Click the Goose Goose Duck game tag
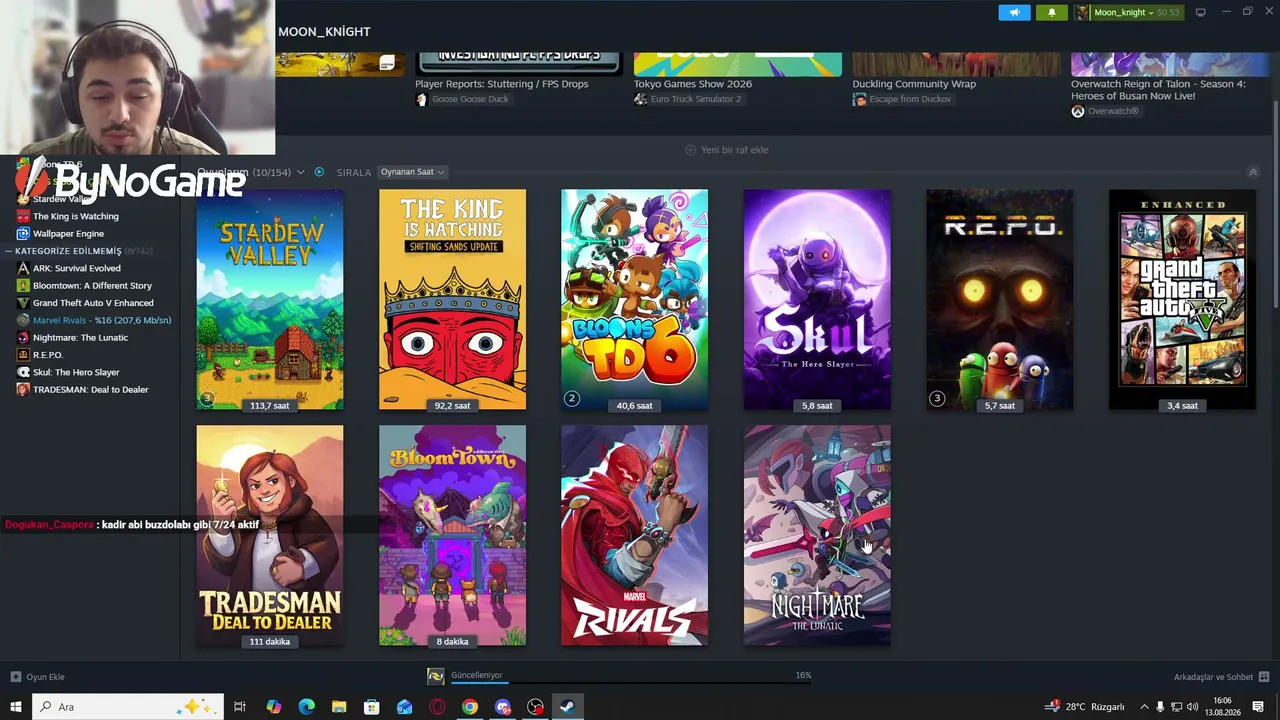Image resolution: width=1280 pixels, height=720 pixels. tap(470, 100)
